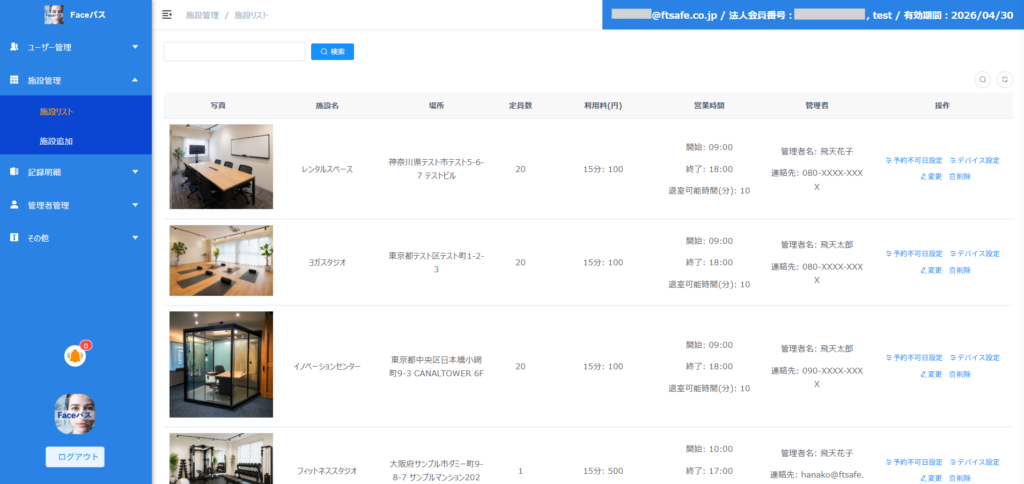Click the notification bell icon
The height and width of the screenshot is (484, 1024).
(x=74, y=355)
